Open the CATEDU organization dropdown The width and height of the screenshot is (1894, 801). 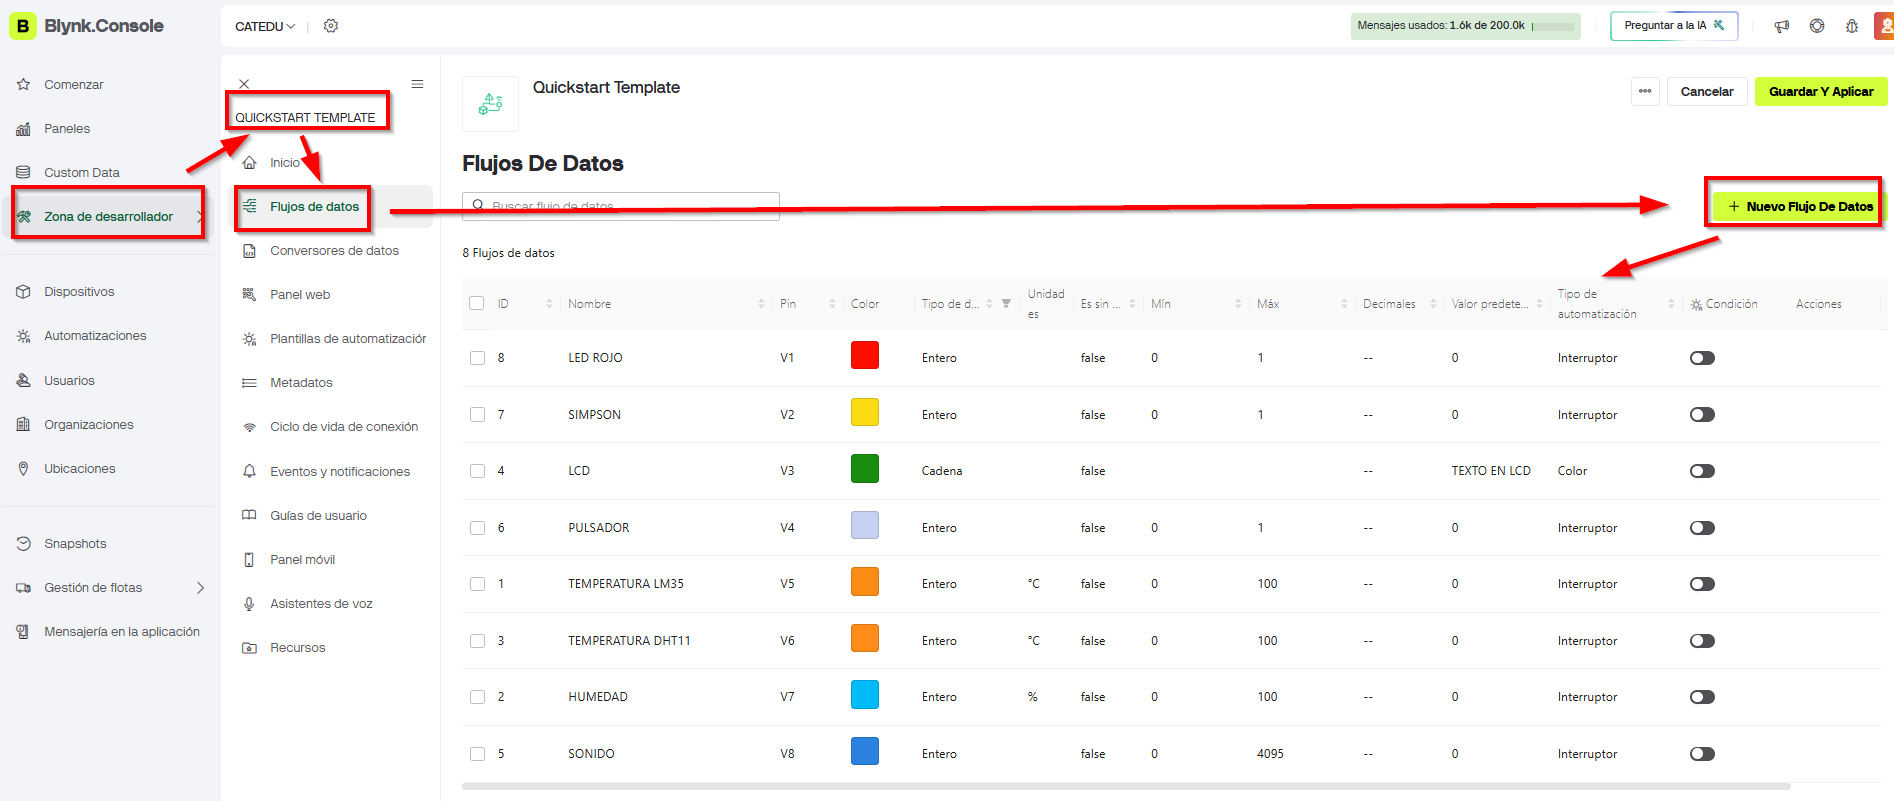click(x=265, y=26)
